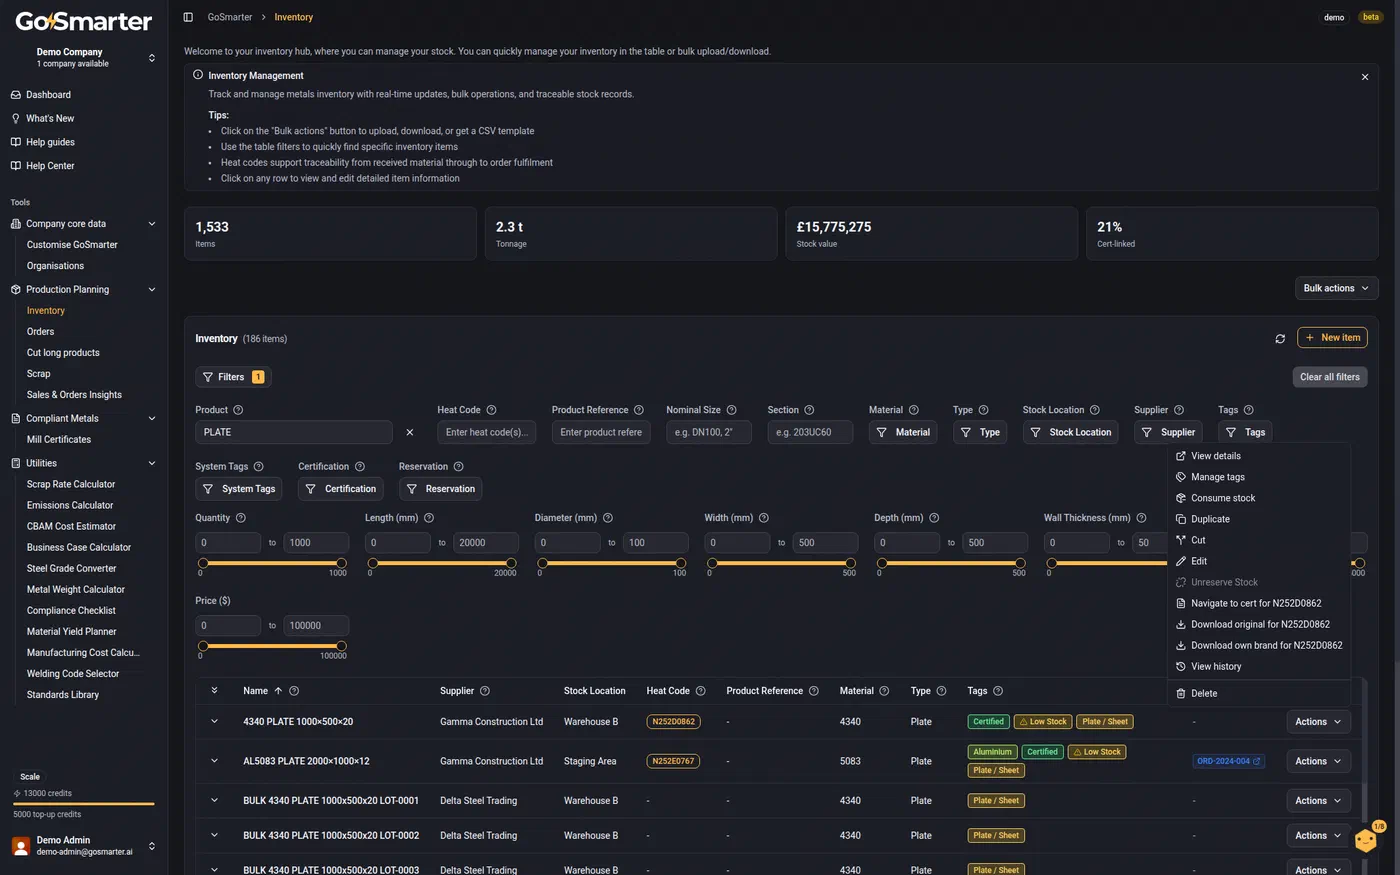Click the New item button
This screenshot has width=1400, height=875.
point(1332,338)
